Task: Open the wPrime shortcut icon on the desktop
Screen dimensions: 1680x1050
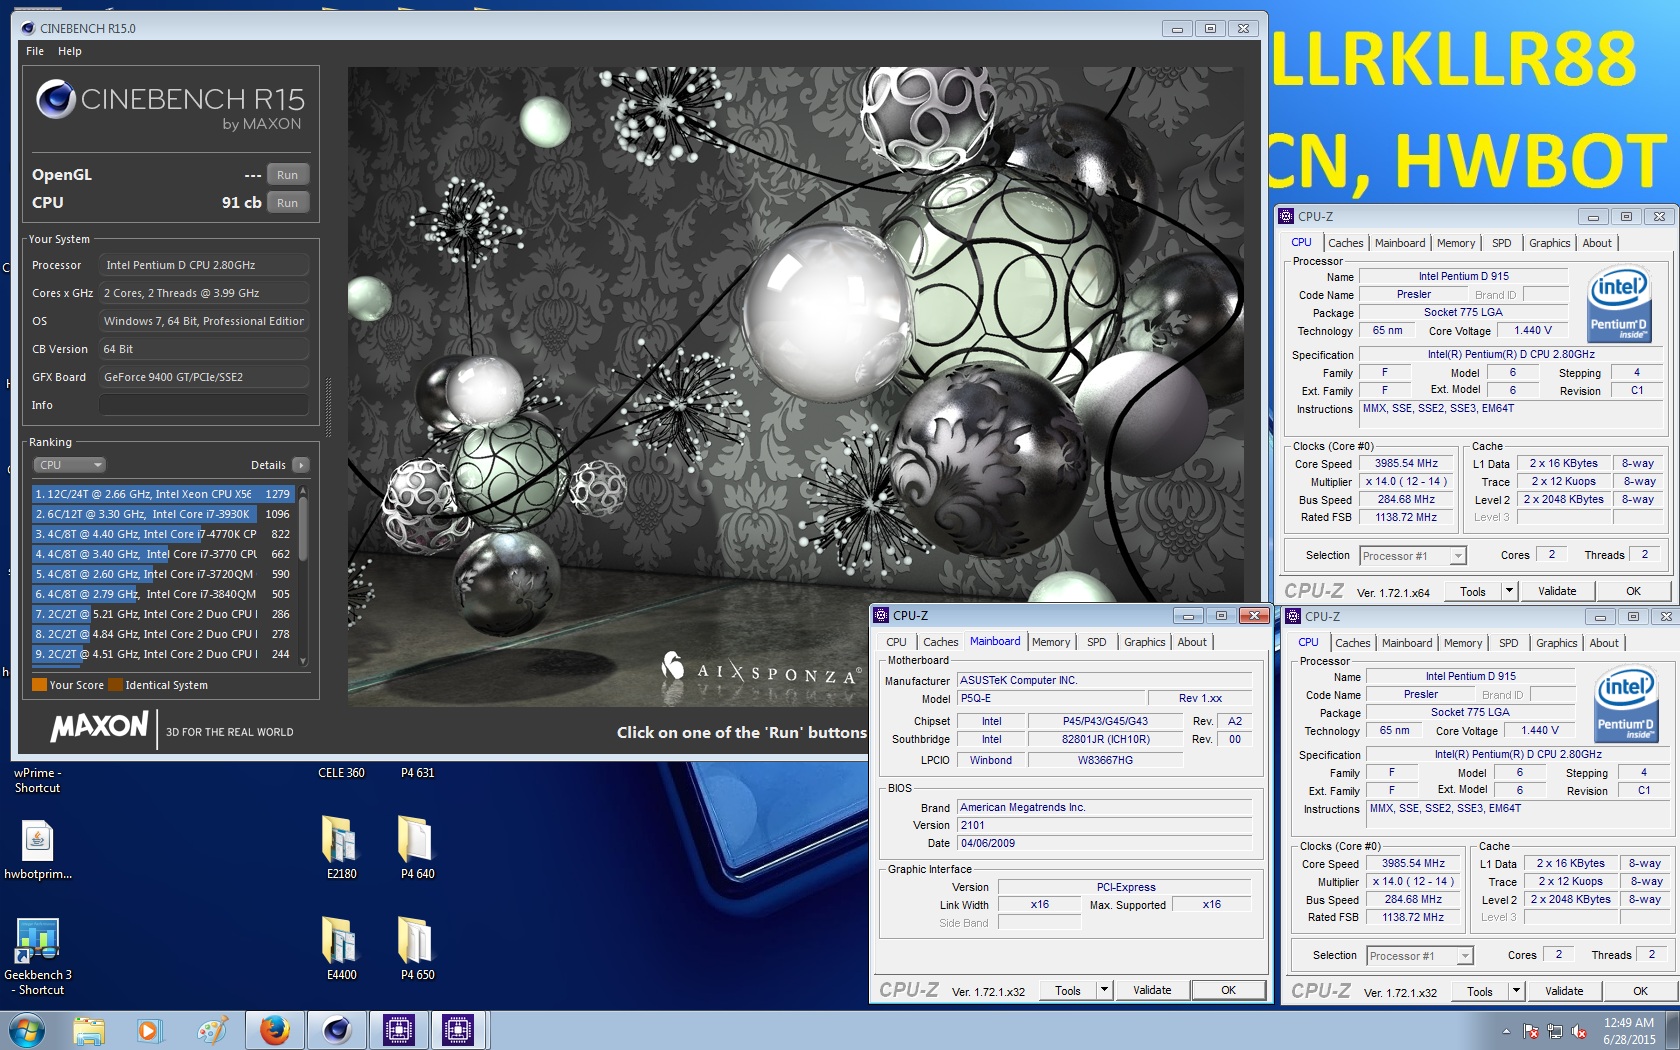Action: click(37, 780)
